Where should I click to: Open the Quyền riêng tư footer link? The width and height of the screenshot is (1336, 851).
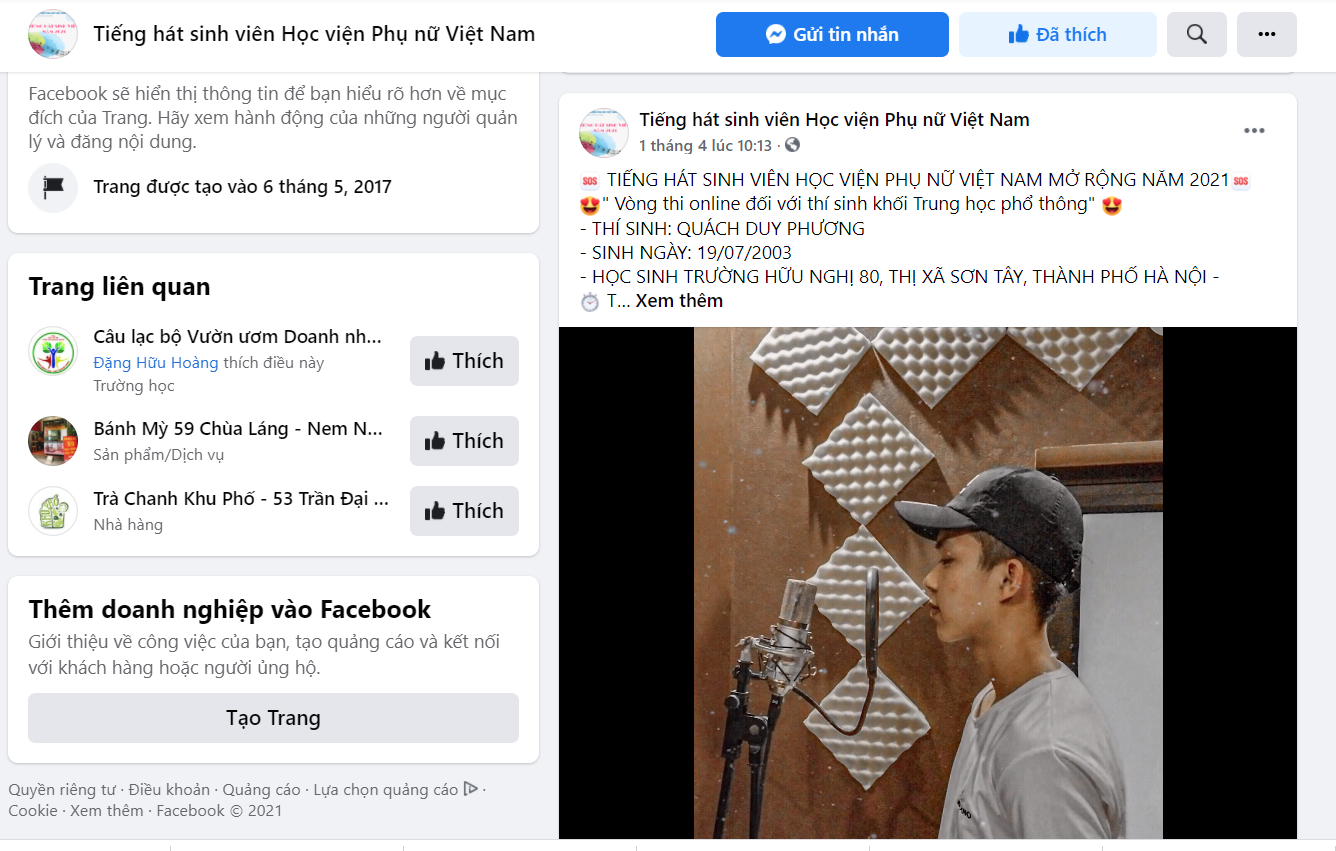point(62,790)
